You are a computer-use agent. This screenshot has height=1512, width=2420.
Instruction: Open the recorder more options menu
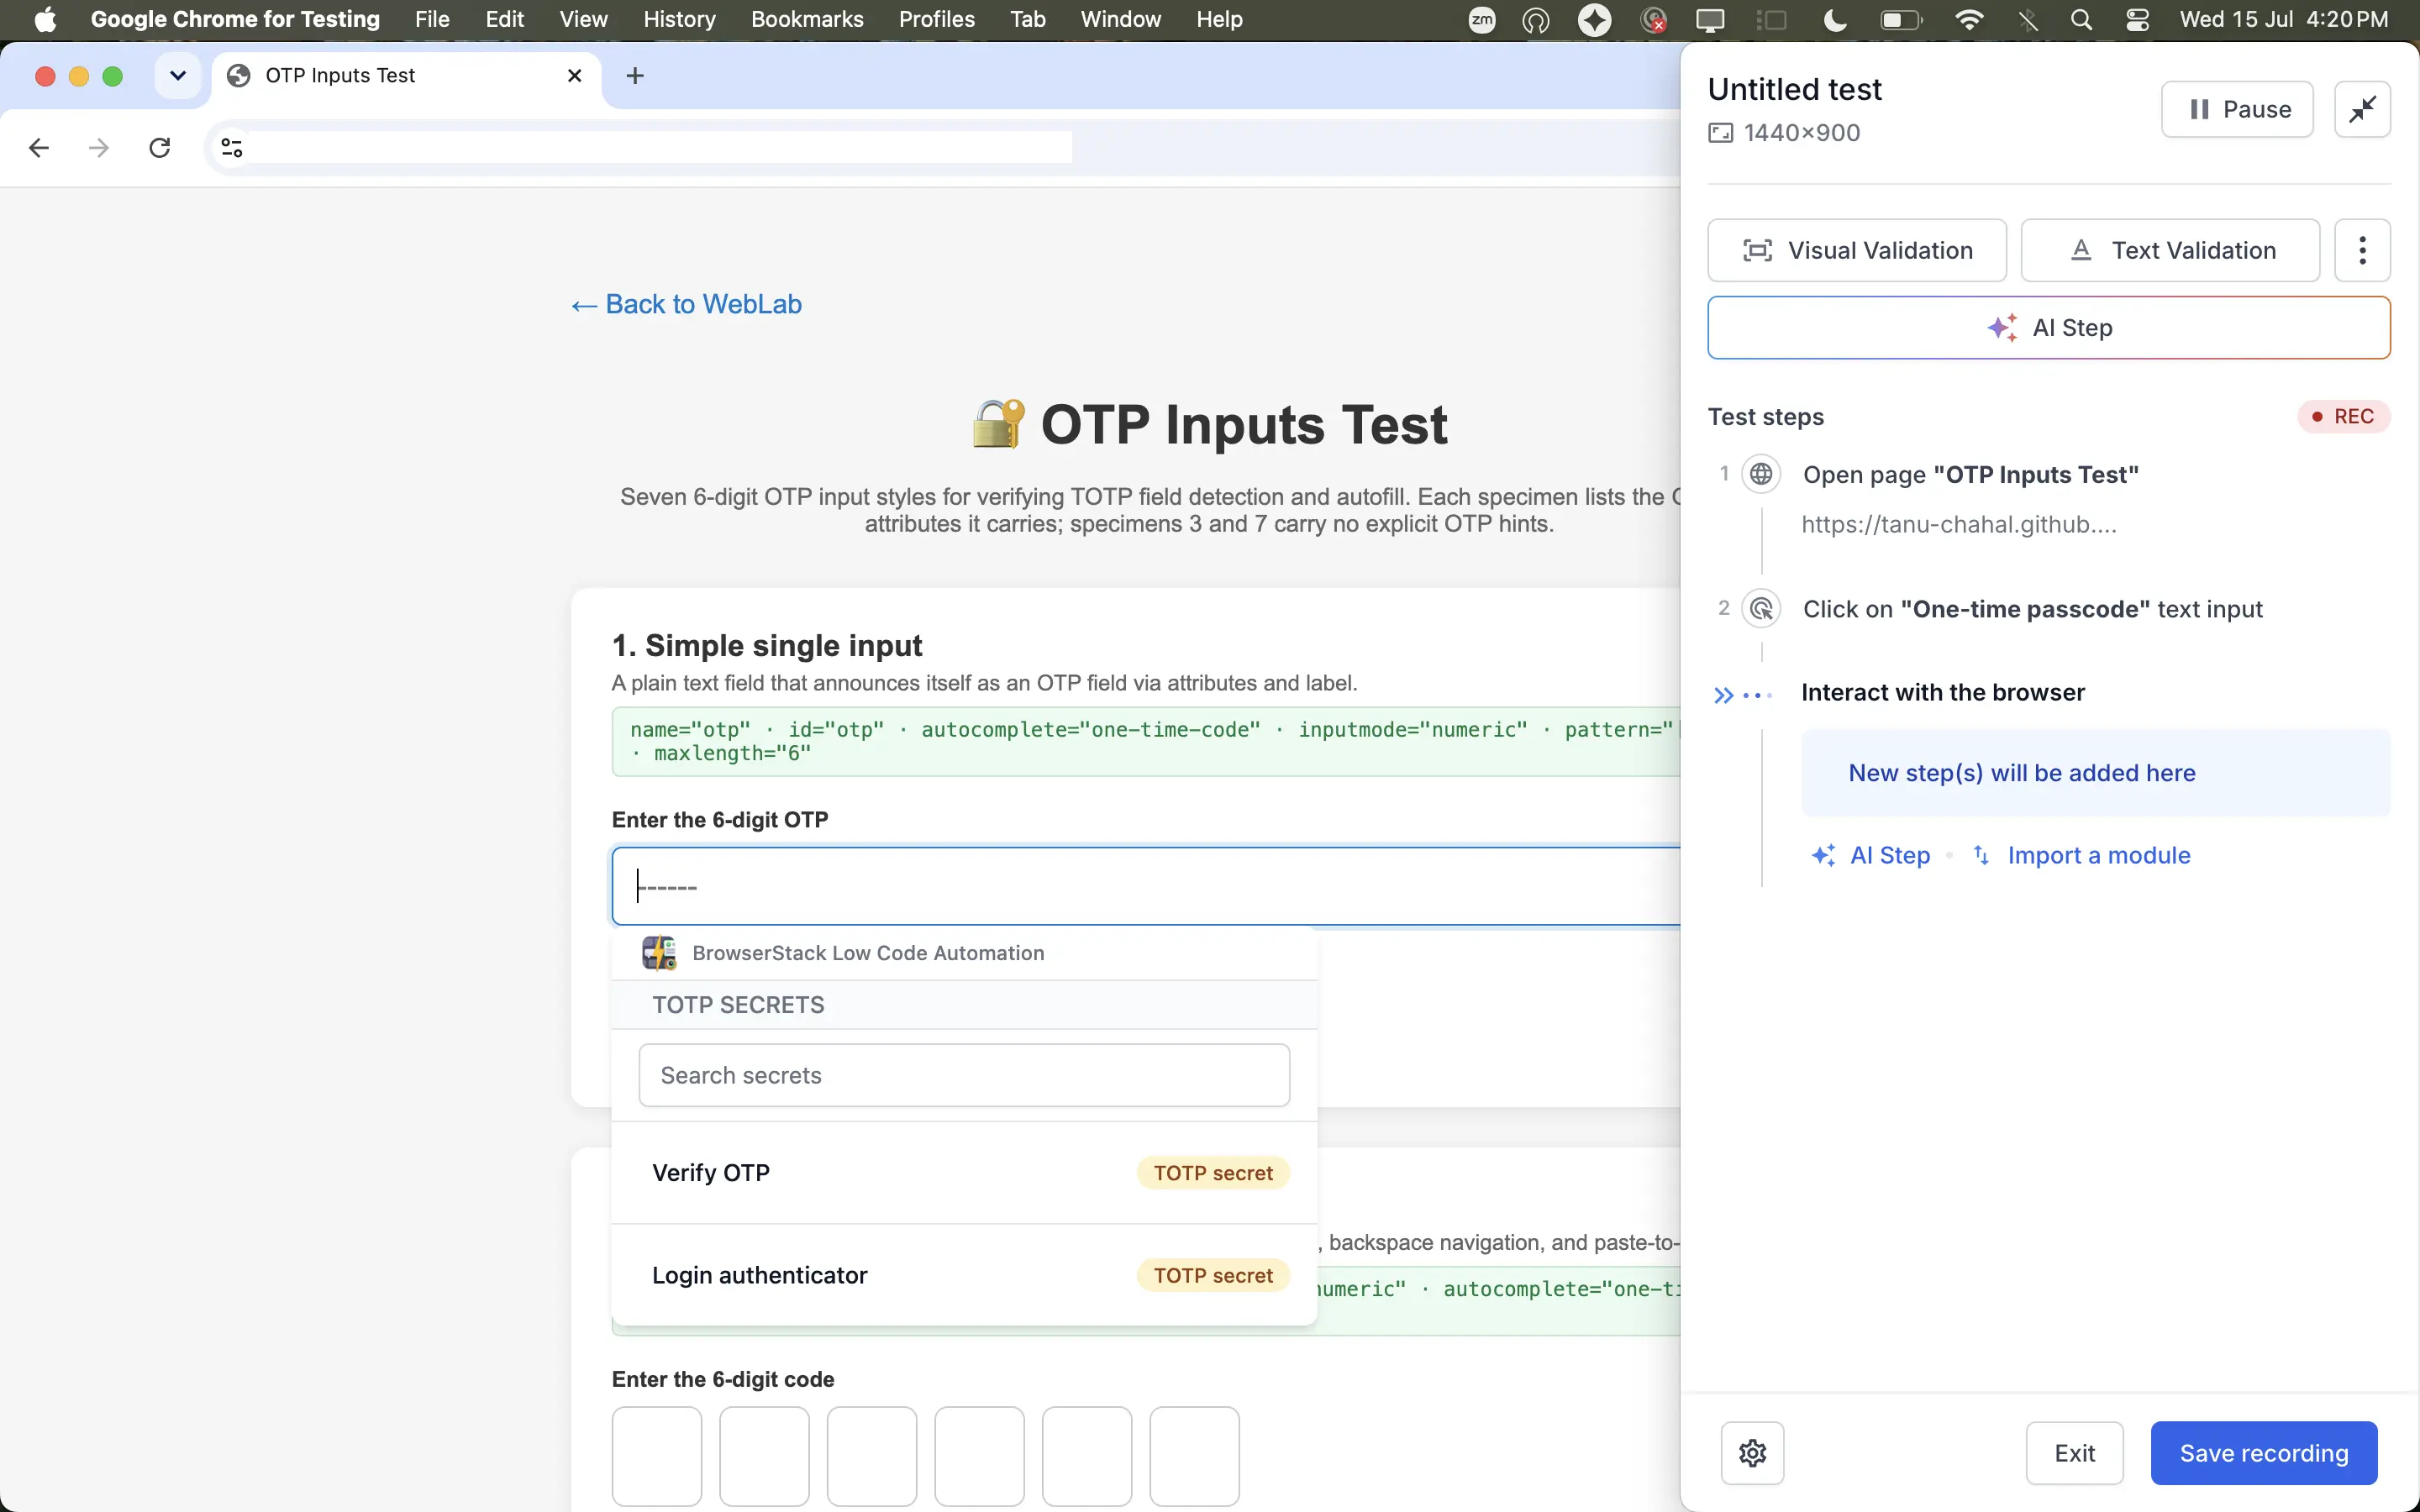click(2362, 250)
